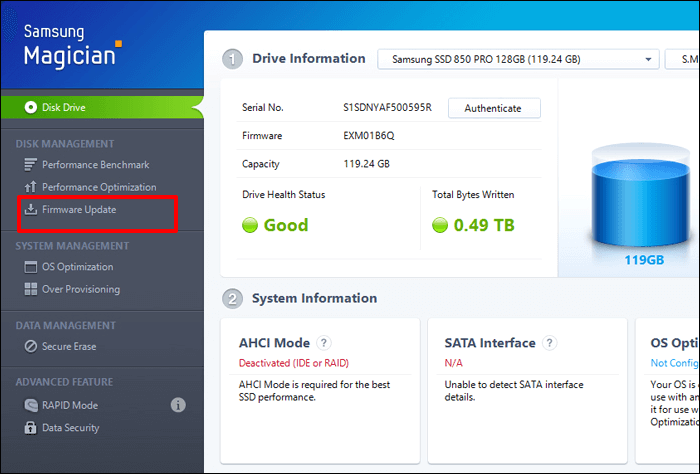Click the Performance Optimization arrows icon
The height and width of the screenshot is (474, 700).
[x=30, y=187]
